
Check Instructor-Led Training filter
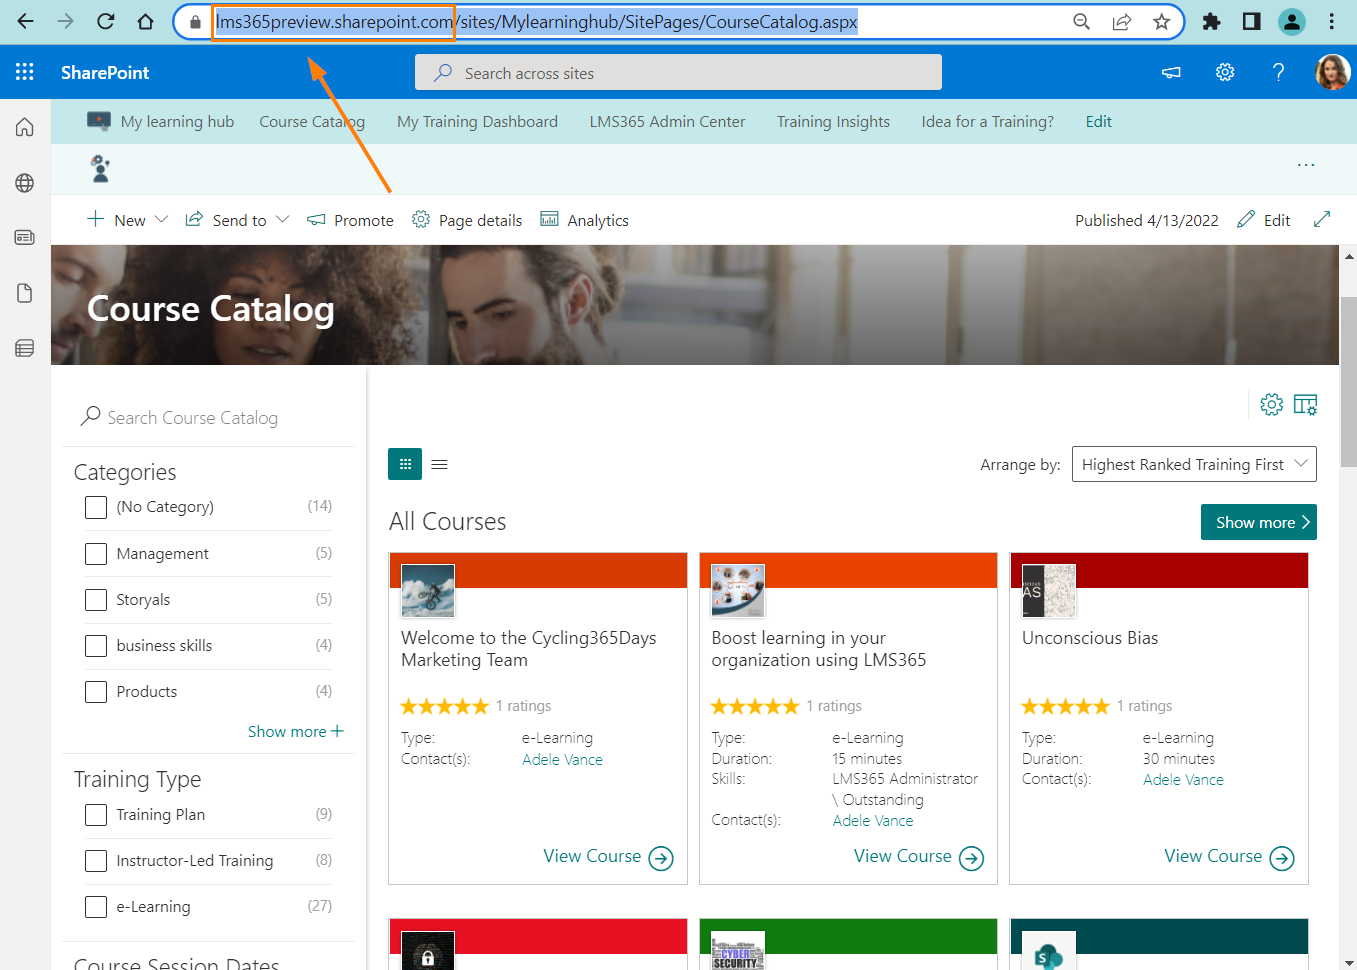(x=96, y=860)
